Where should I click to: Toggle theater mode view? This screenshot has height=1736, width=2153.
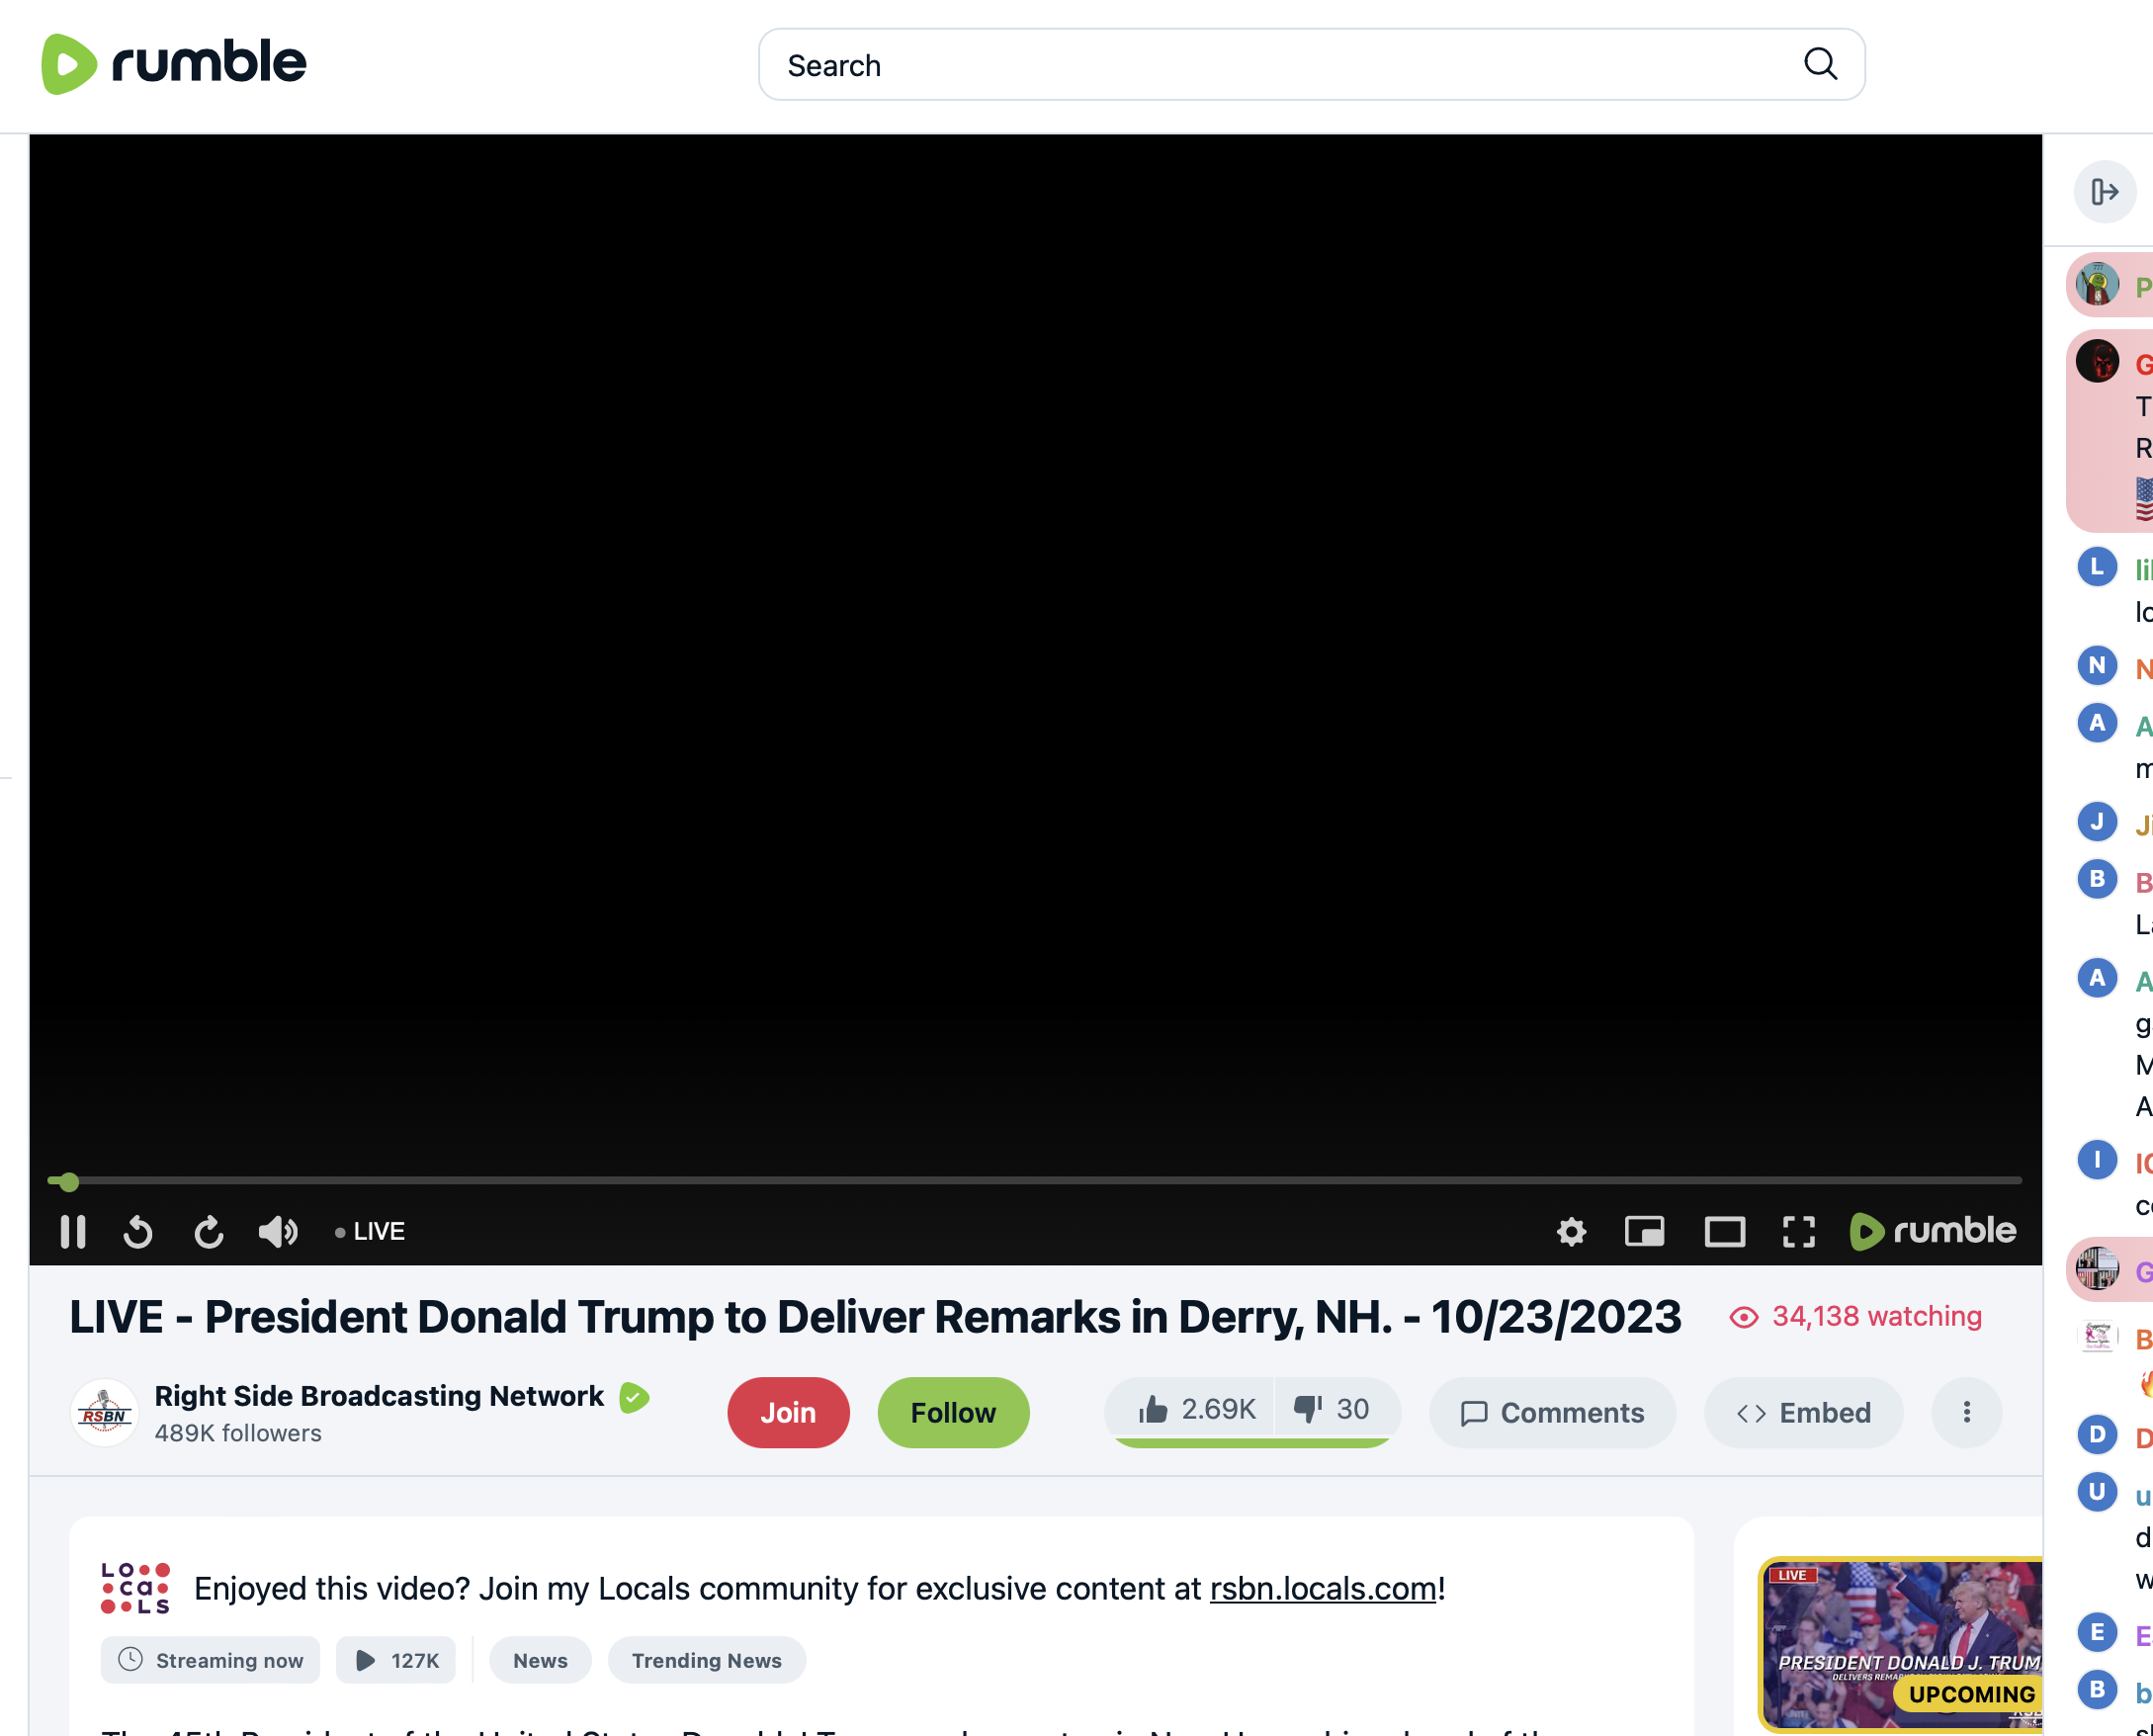[x=1724, y=1232]
